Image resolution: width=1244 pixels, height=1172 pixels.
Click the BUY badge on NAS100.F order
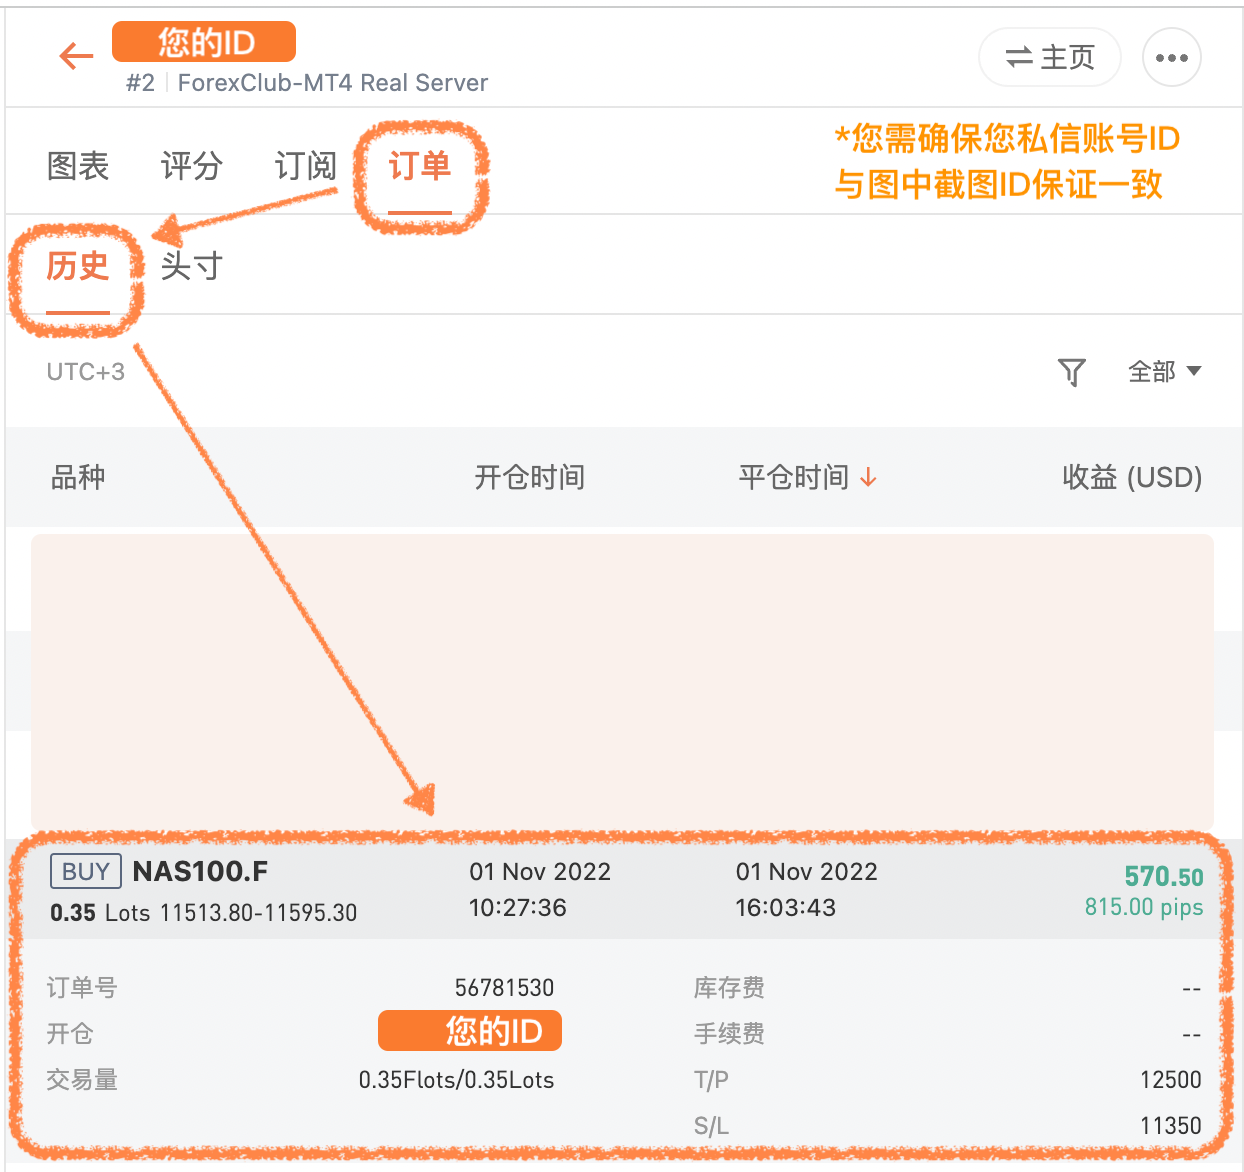(85, 872)
